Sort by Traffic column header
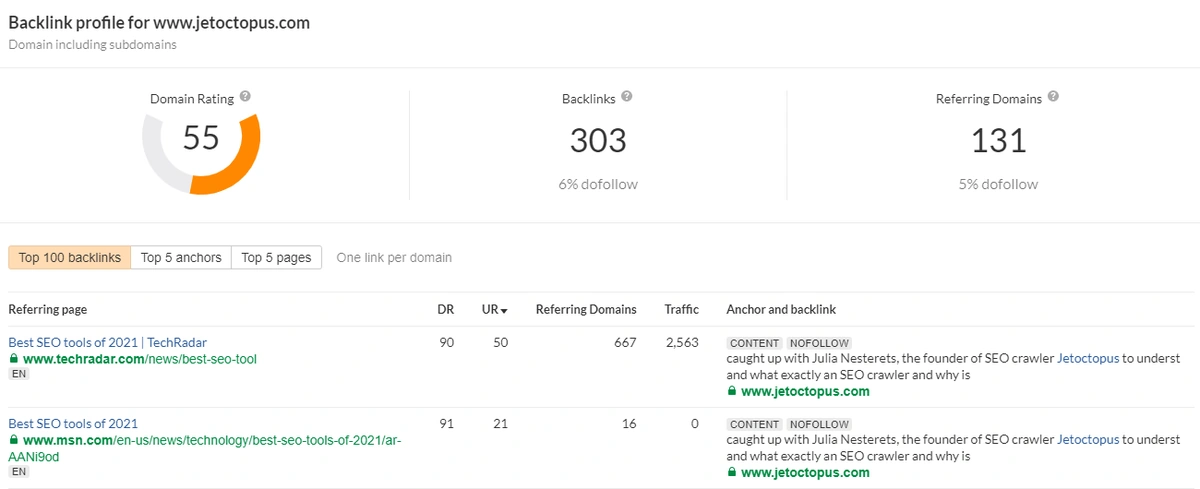This screenshot has height=489, width=1200. tap(681, 310)
